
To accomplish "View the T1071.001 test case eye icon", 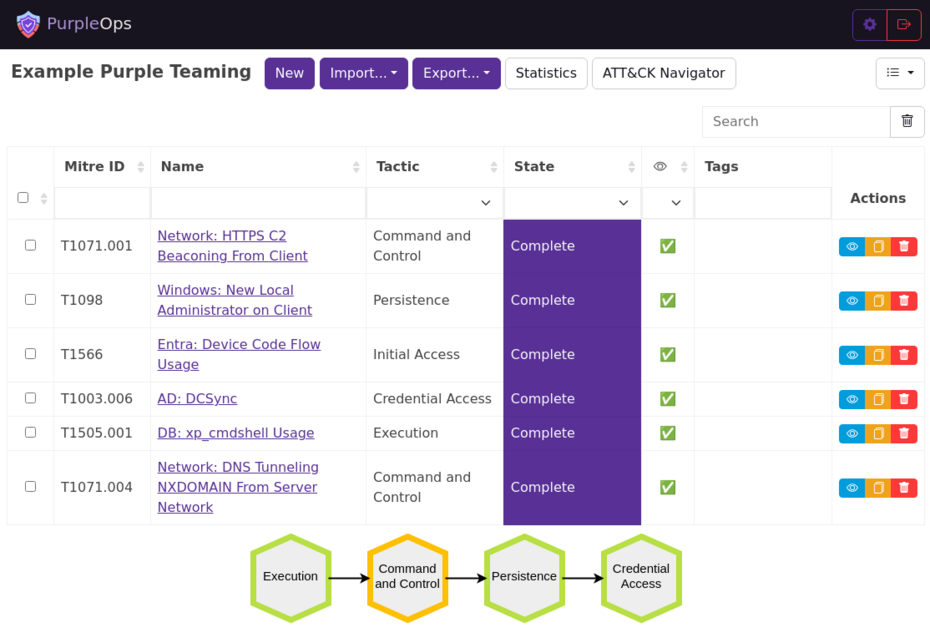I will pyautogui.click(x=852, y=247).
